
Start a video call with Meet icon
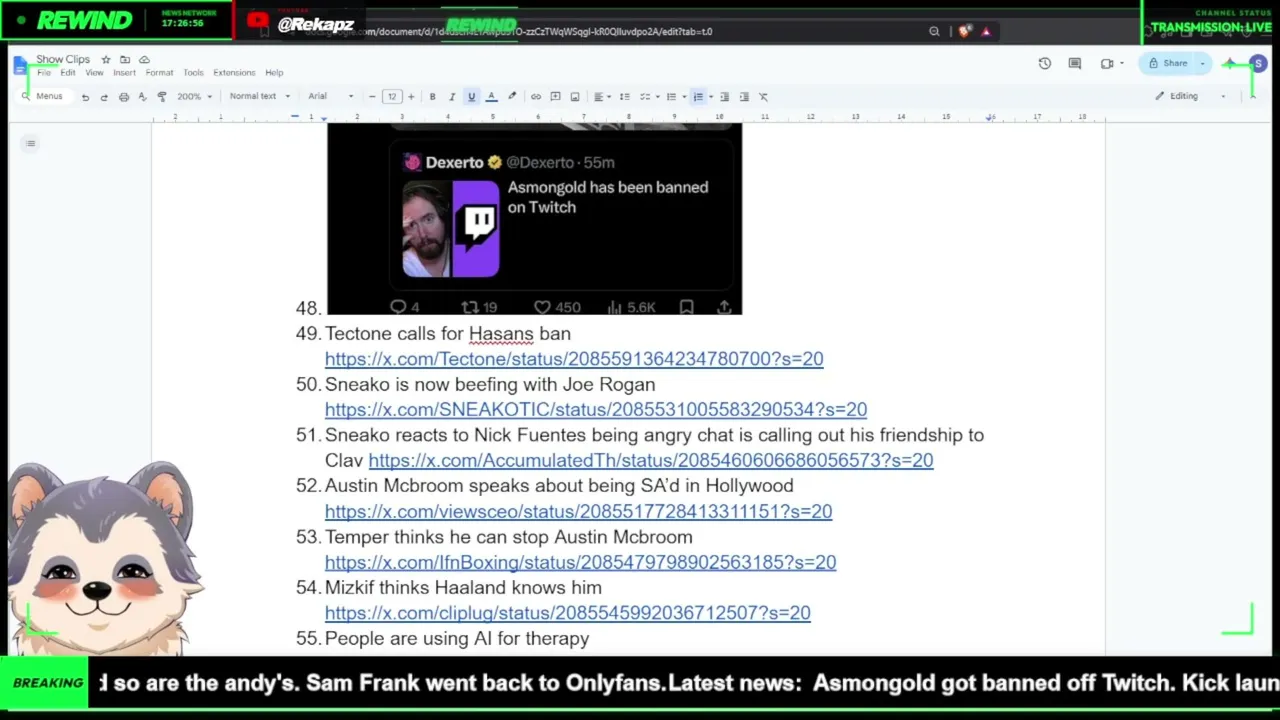pyautogui.click(x=1108, y=63)
